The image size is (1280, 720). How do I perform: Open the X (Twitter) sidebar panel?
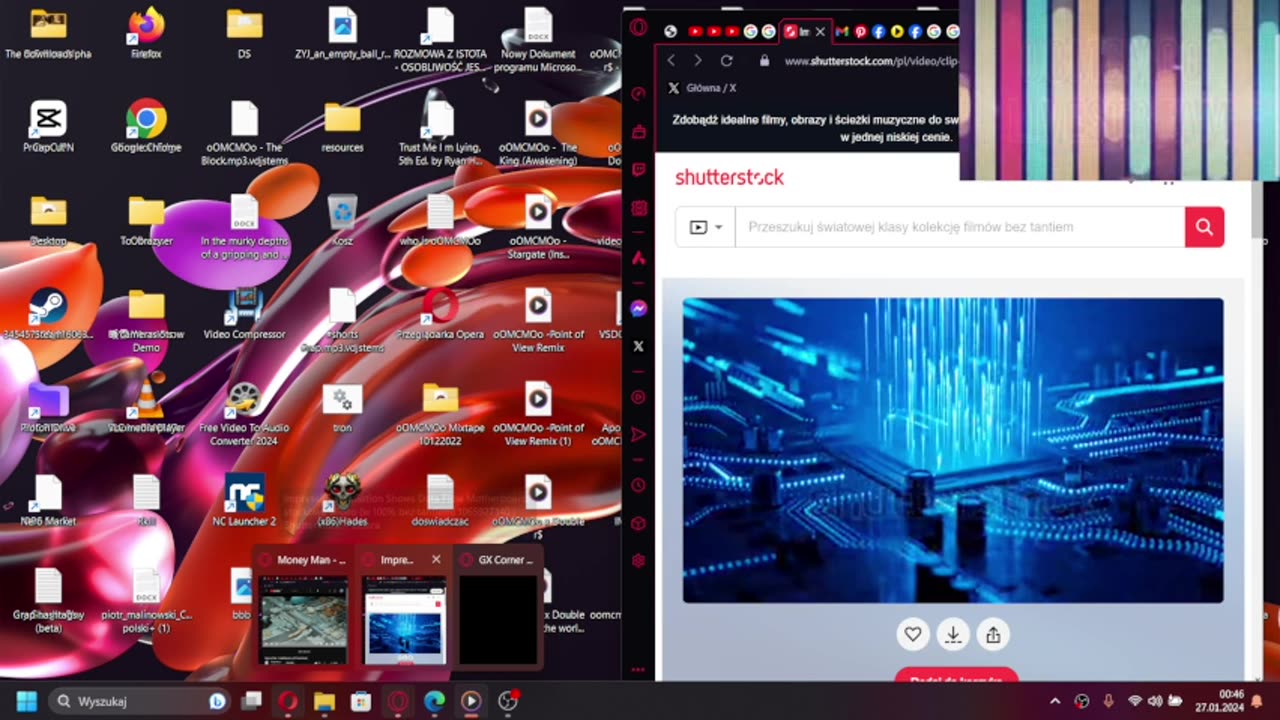[638, 346]
